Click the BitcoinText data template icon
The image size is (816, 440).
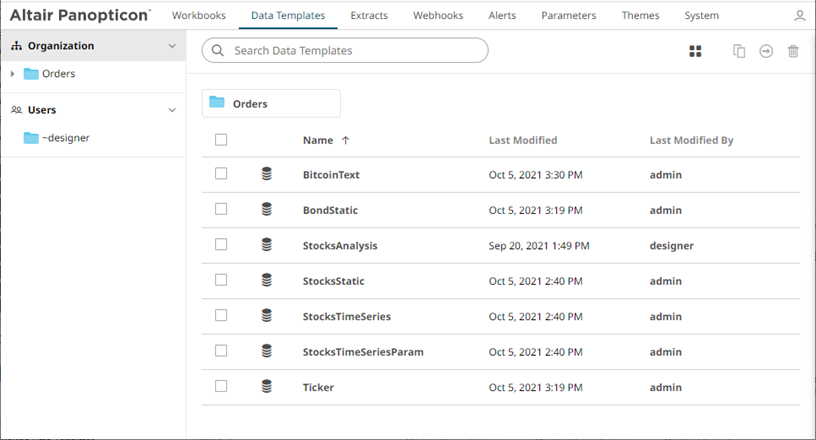(x=267, y=174)
